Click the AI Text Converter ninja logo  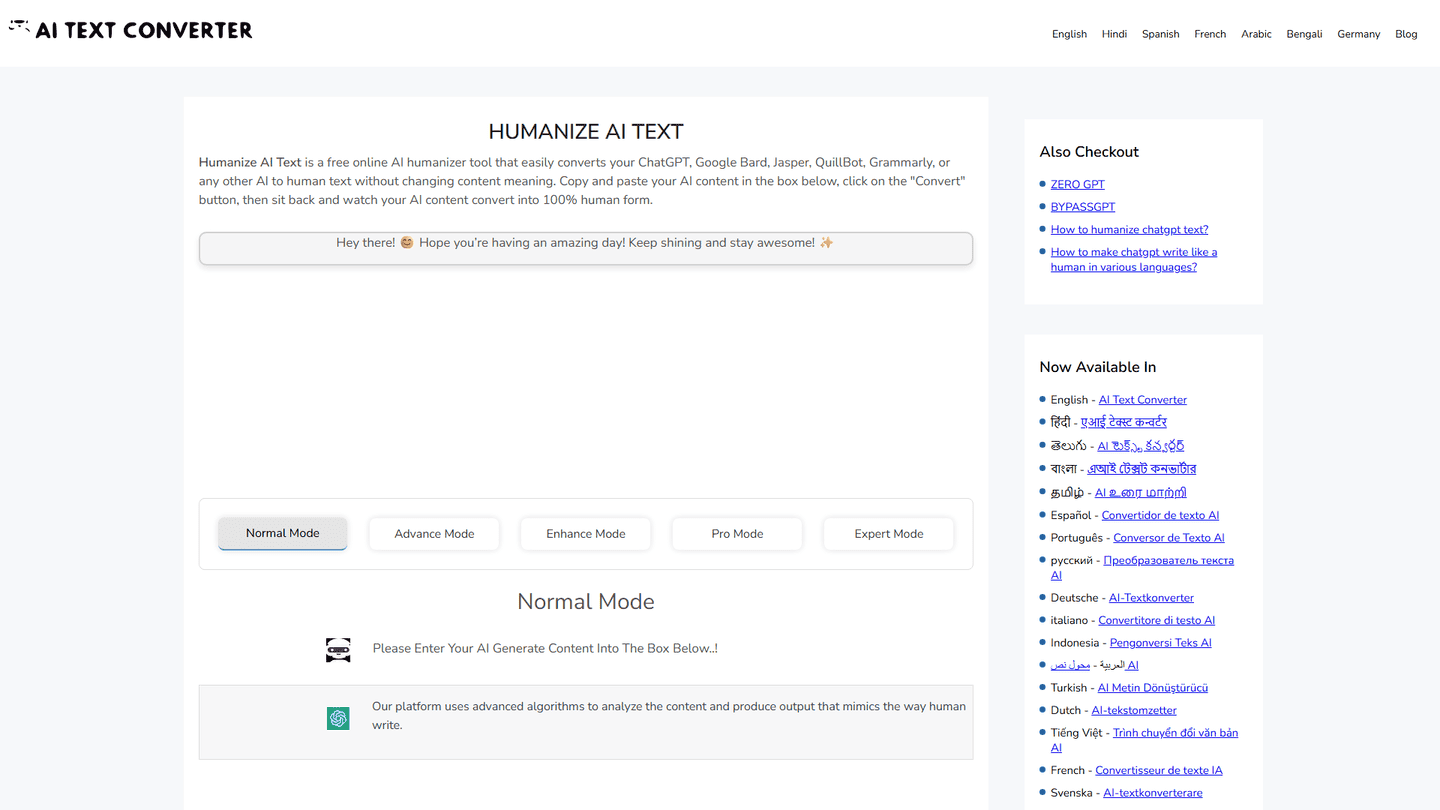point(131,30)
